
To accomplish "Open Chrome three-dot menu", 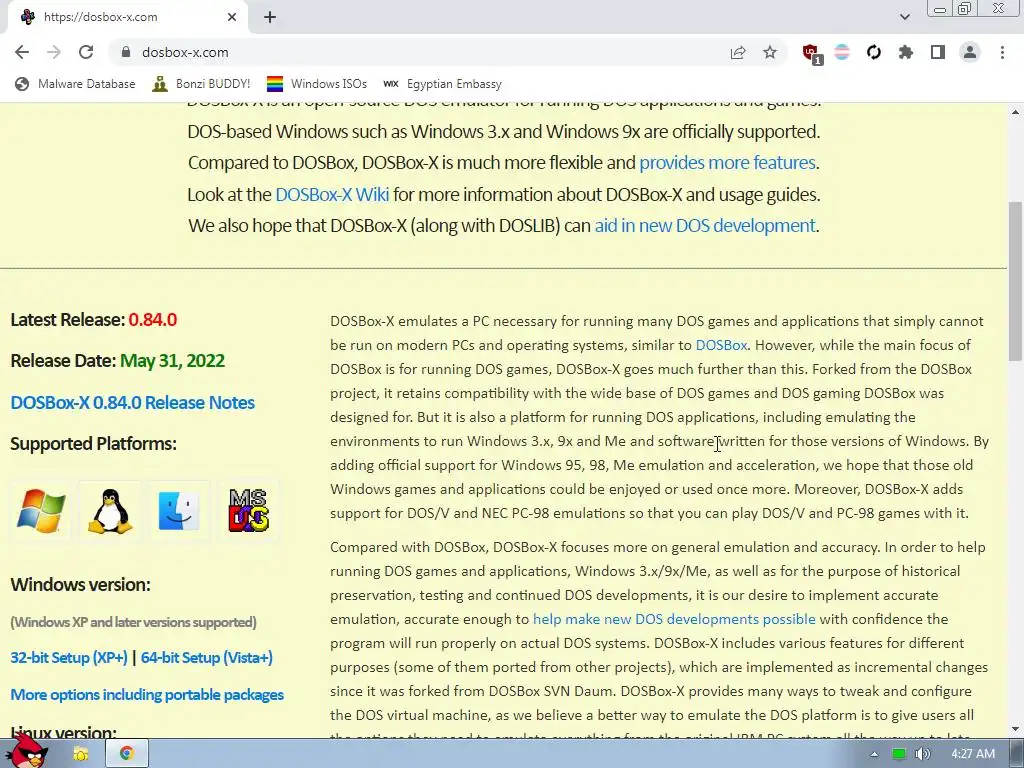I will point(1002,52).
